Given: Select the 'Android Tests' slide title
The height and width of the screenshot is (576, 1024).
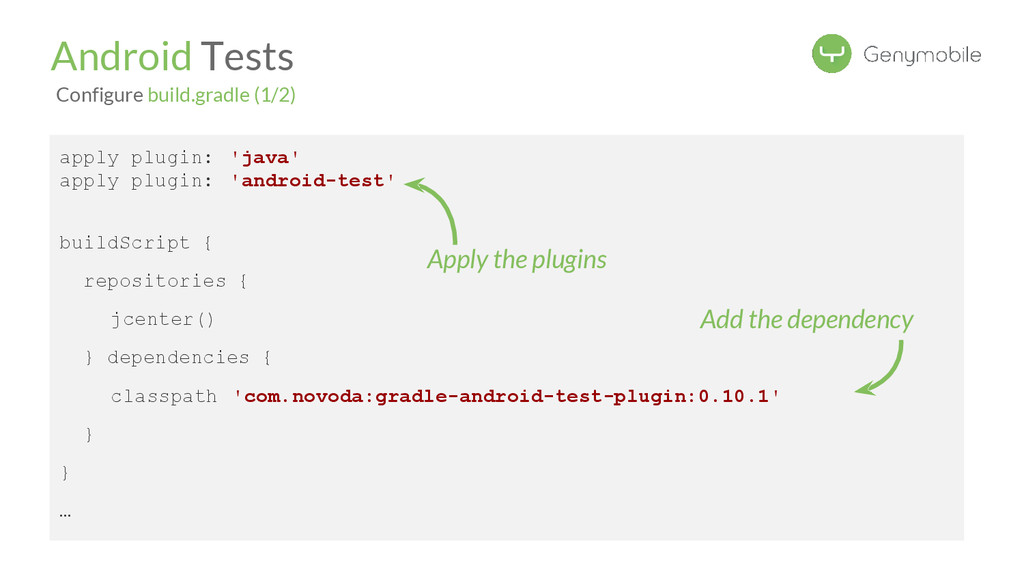Looking at the screenshot, I should click(172, 56).
